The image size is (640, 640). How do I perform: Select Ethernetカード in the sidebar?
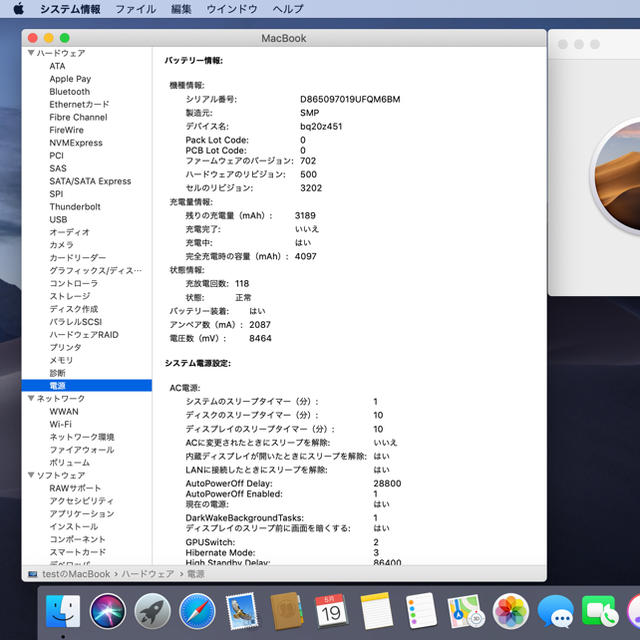[79, 104]
